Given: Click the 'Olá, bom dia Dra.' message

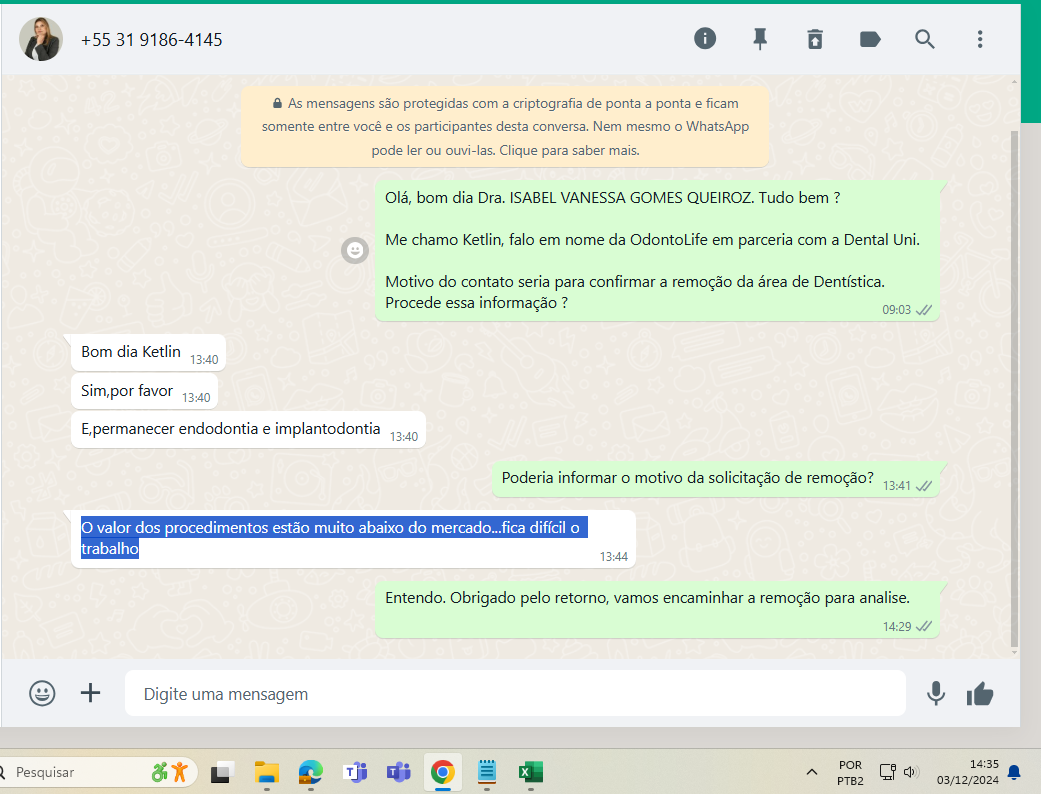Looking at the screenshot, I should coord(657,251).
